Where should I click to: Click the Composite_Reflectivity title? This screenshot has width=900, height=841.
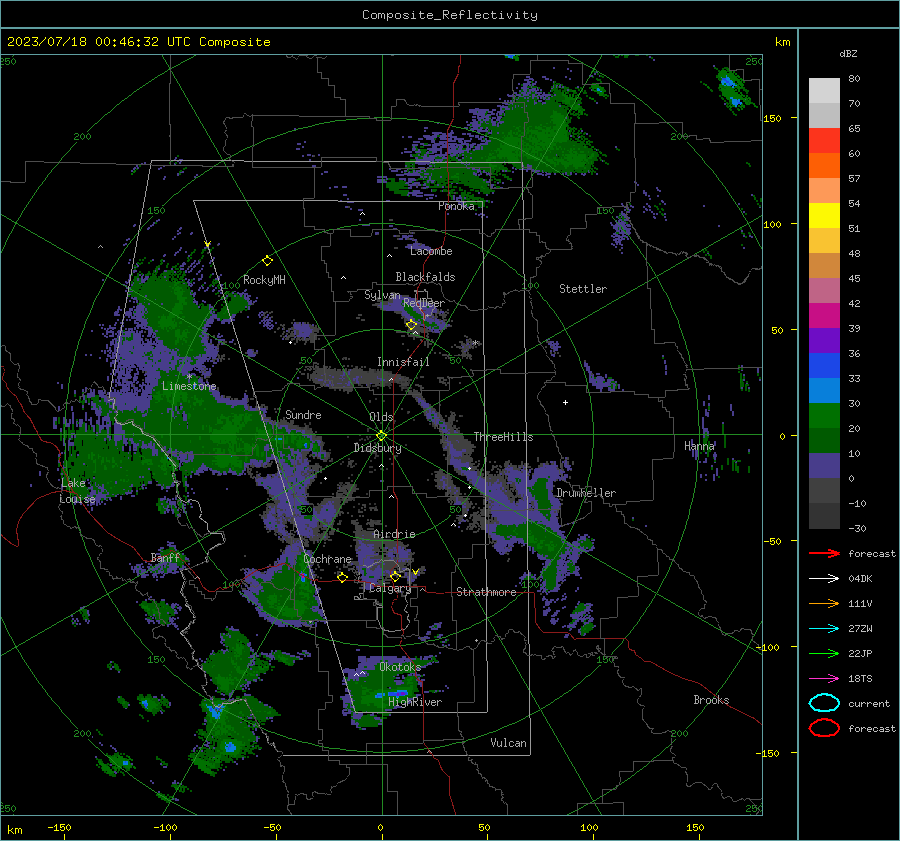tap(449, 15)
